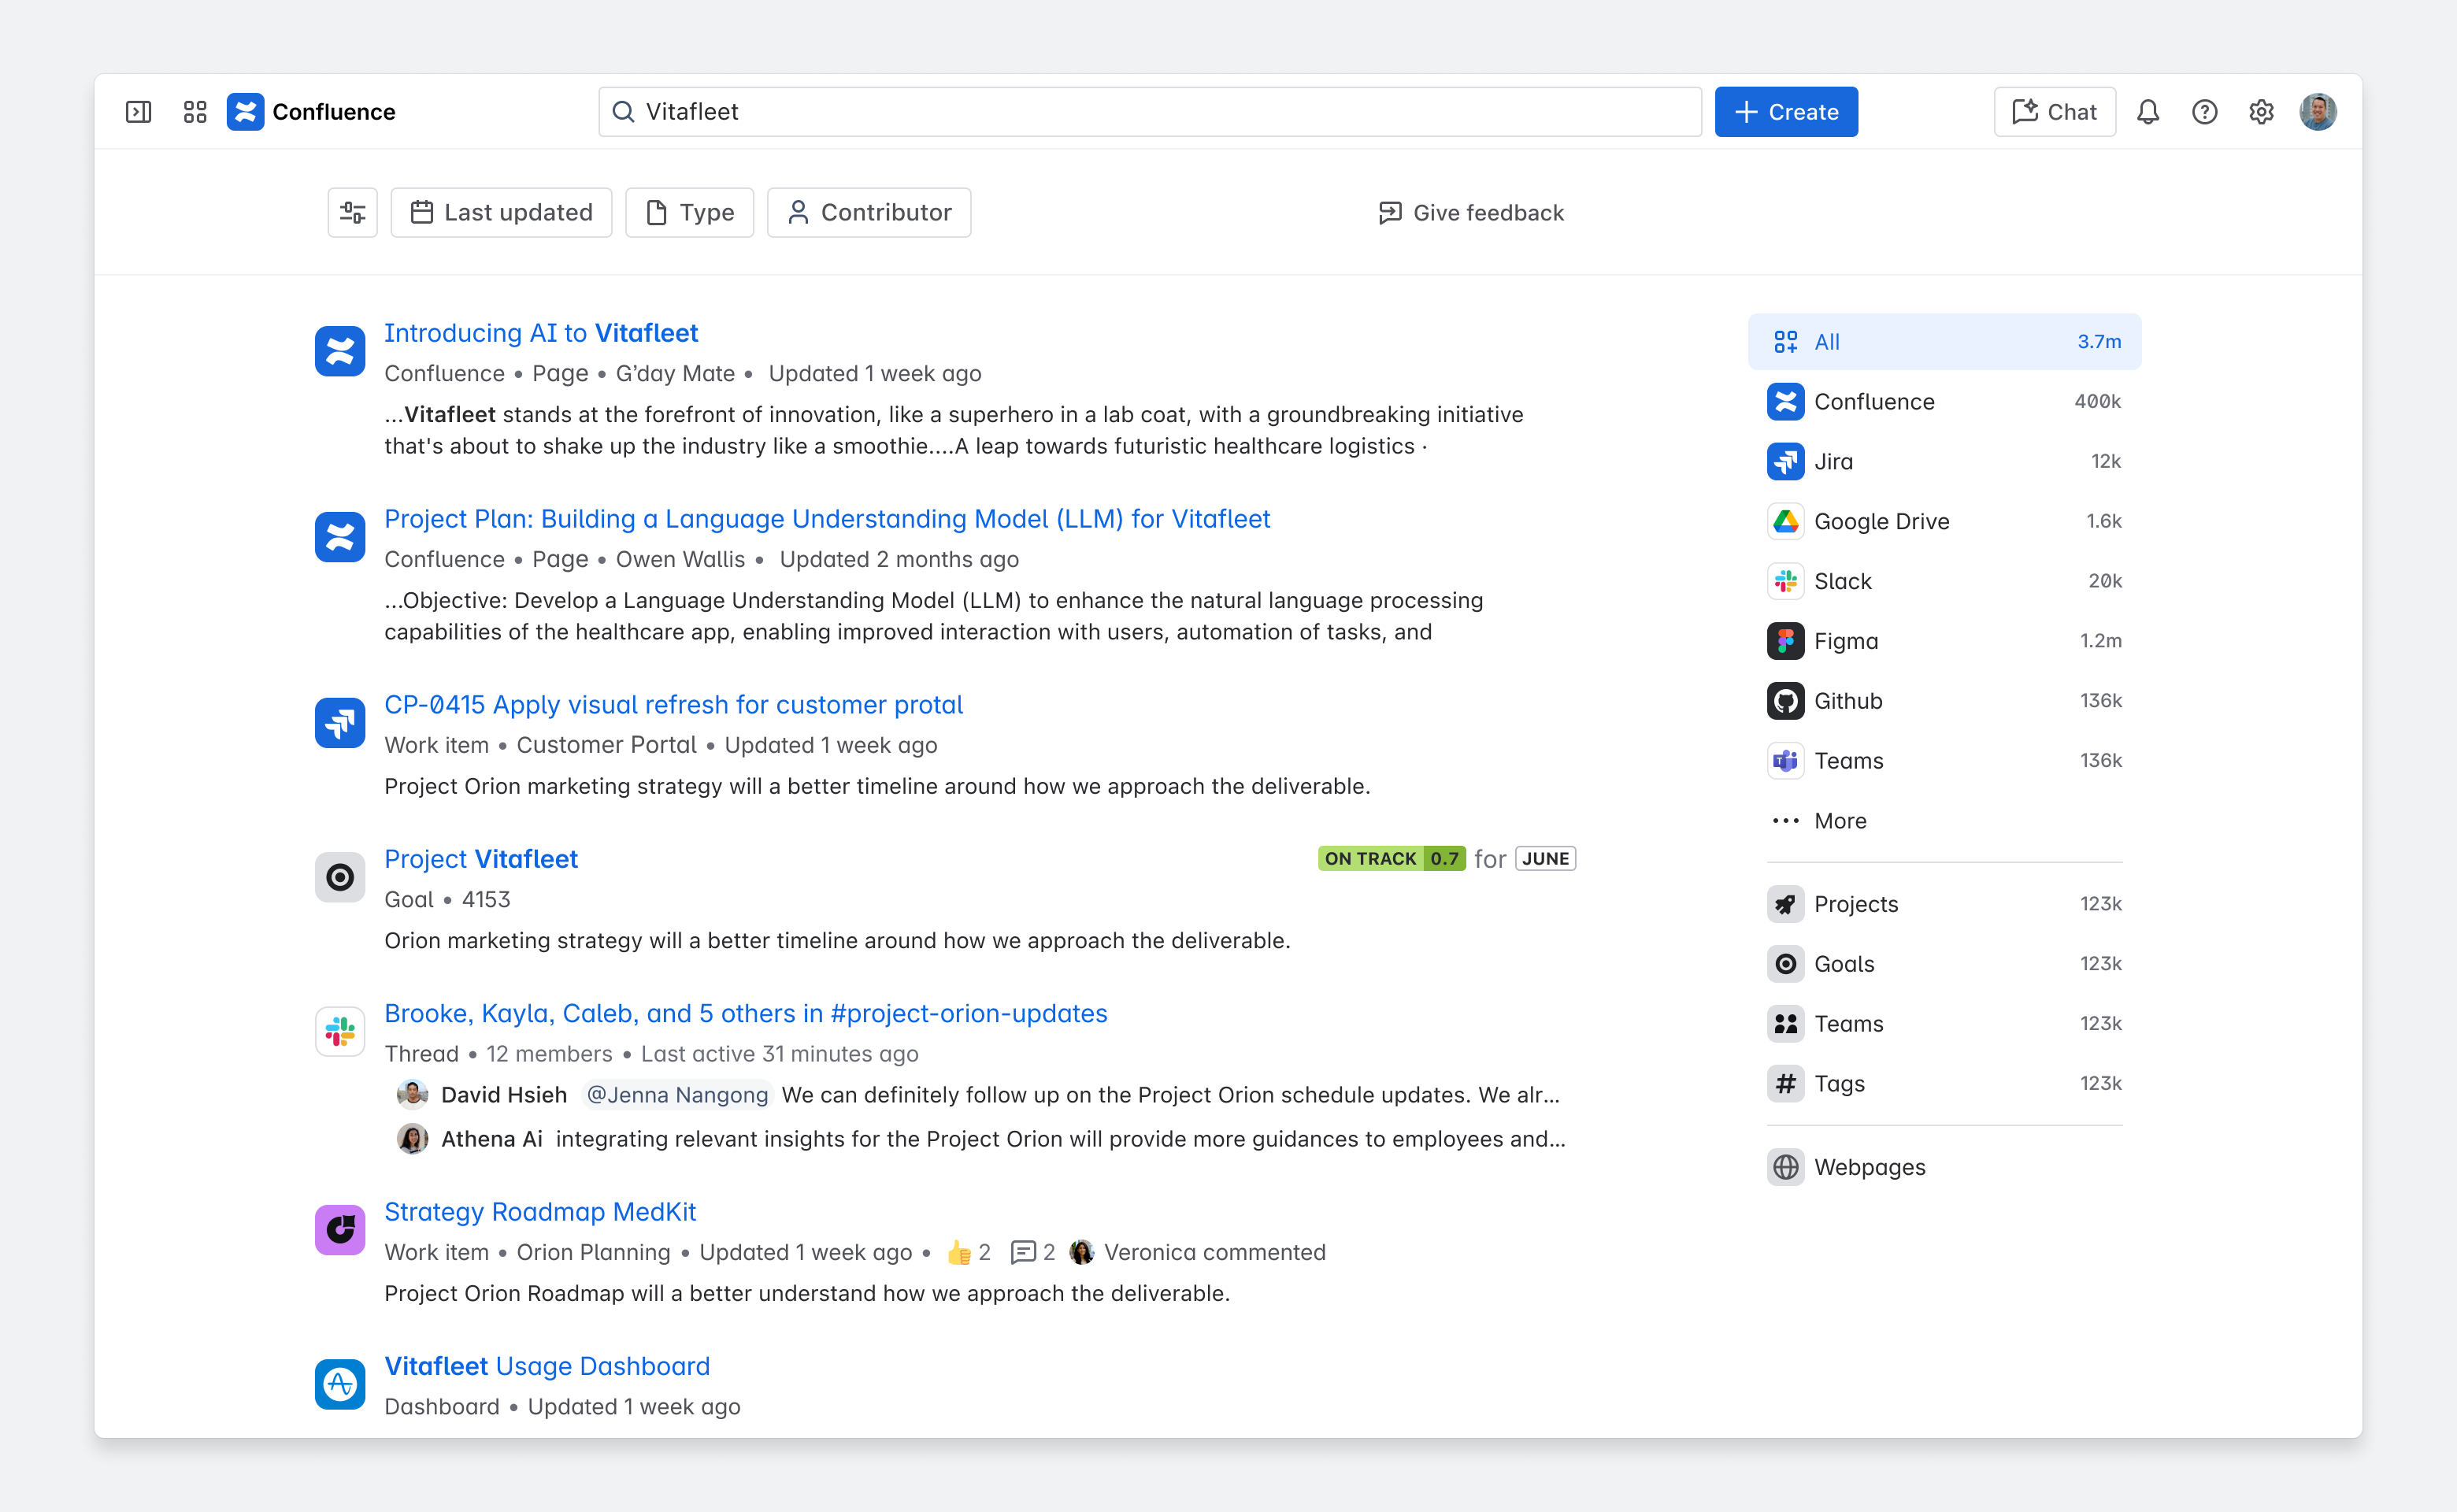The image size is (2457, 1512).
Task: Open the 'Introducing AI to Vitafleet' page link
Action: tap(541, 332)
